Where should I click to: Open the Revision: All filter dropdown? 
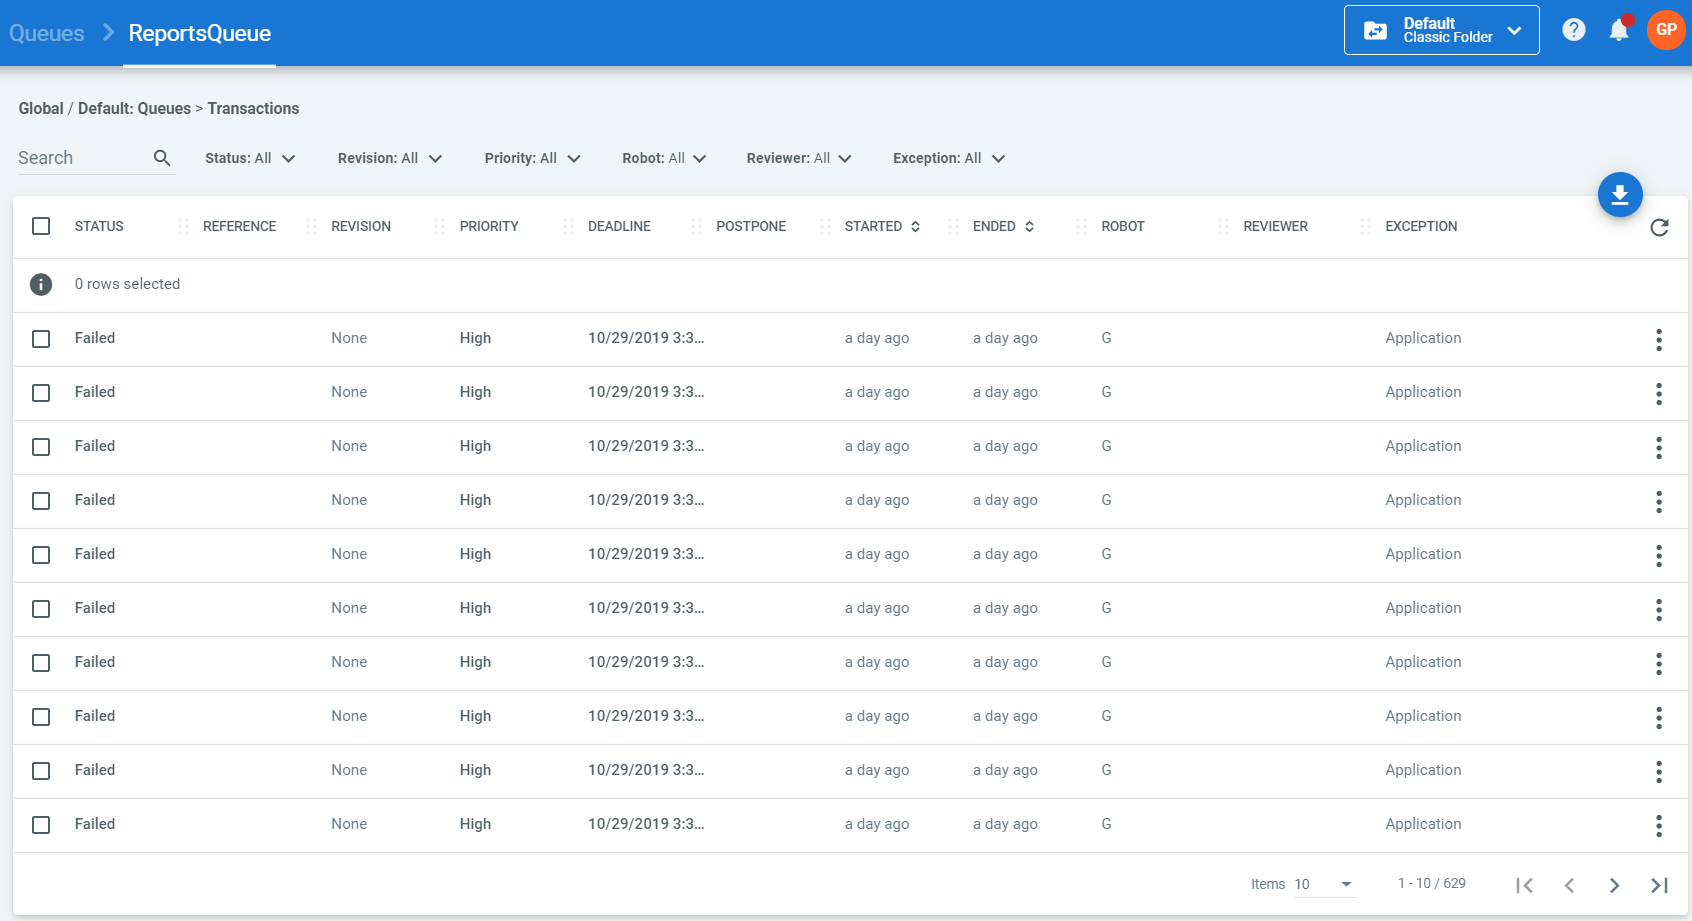390,158
